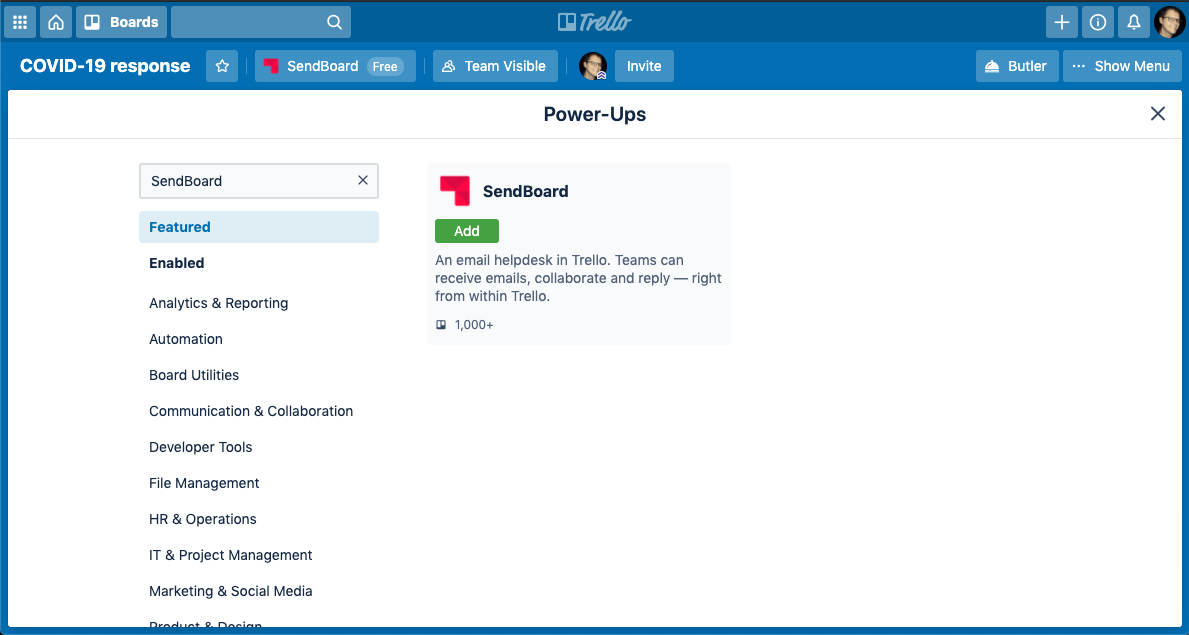This screenshot has width=1189, height=635.
Task: Go to Trello home icon
Action: 55,22
